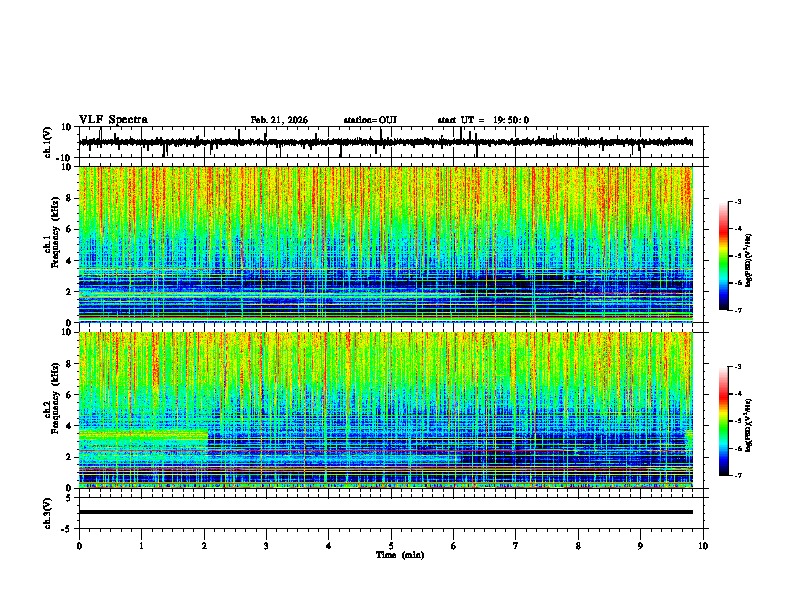The height and width of the screenshot is (612, 792).
Task: Click the "-7" tick on ch.1 colorbar
Action: [737, 310]
